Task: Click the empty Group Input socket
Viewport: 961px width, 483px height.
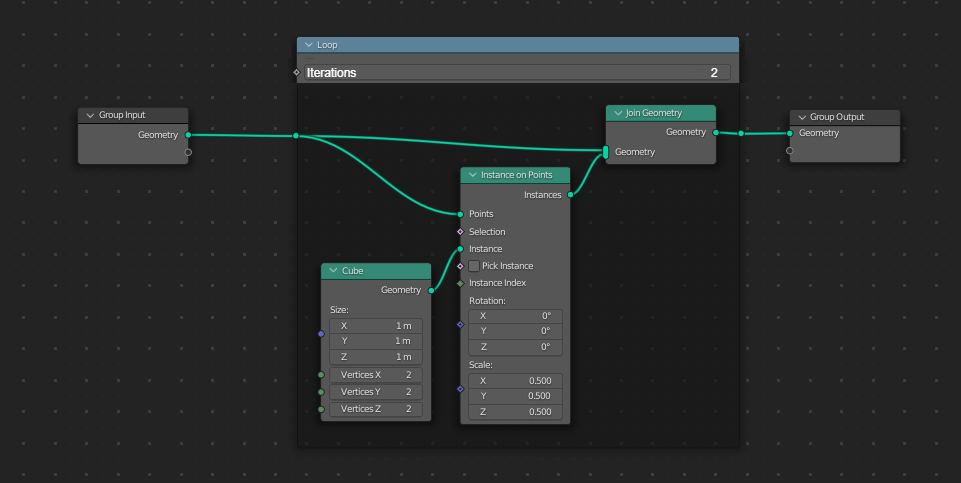Action: pyautogui.click(x=188, y=152)
